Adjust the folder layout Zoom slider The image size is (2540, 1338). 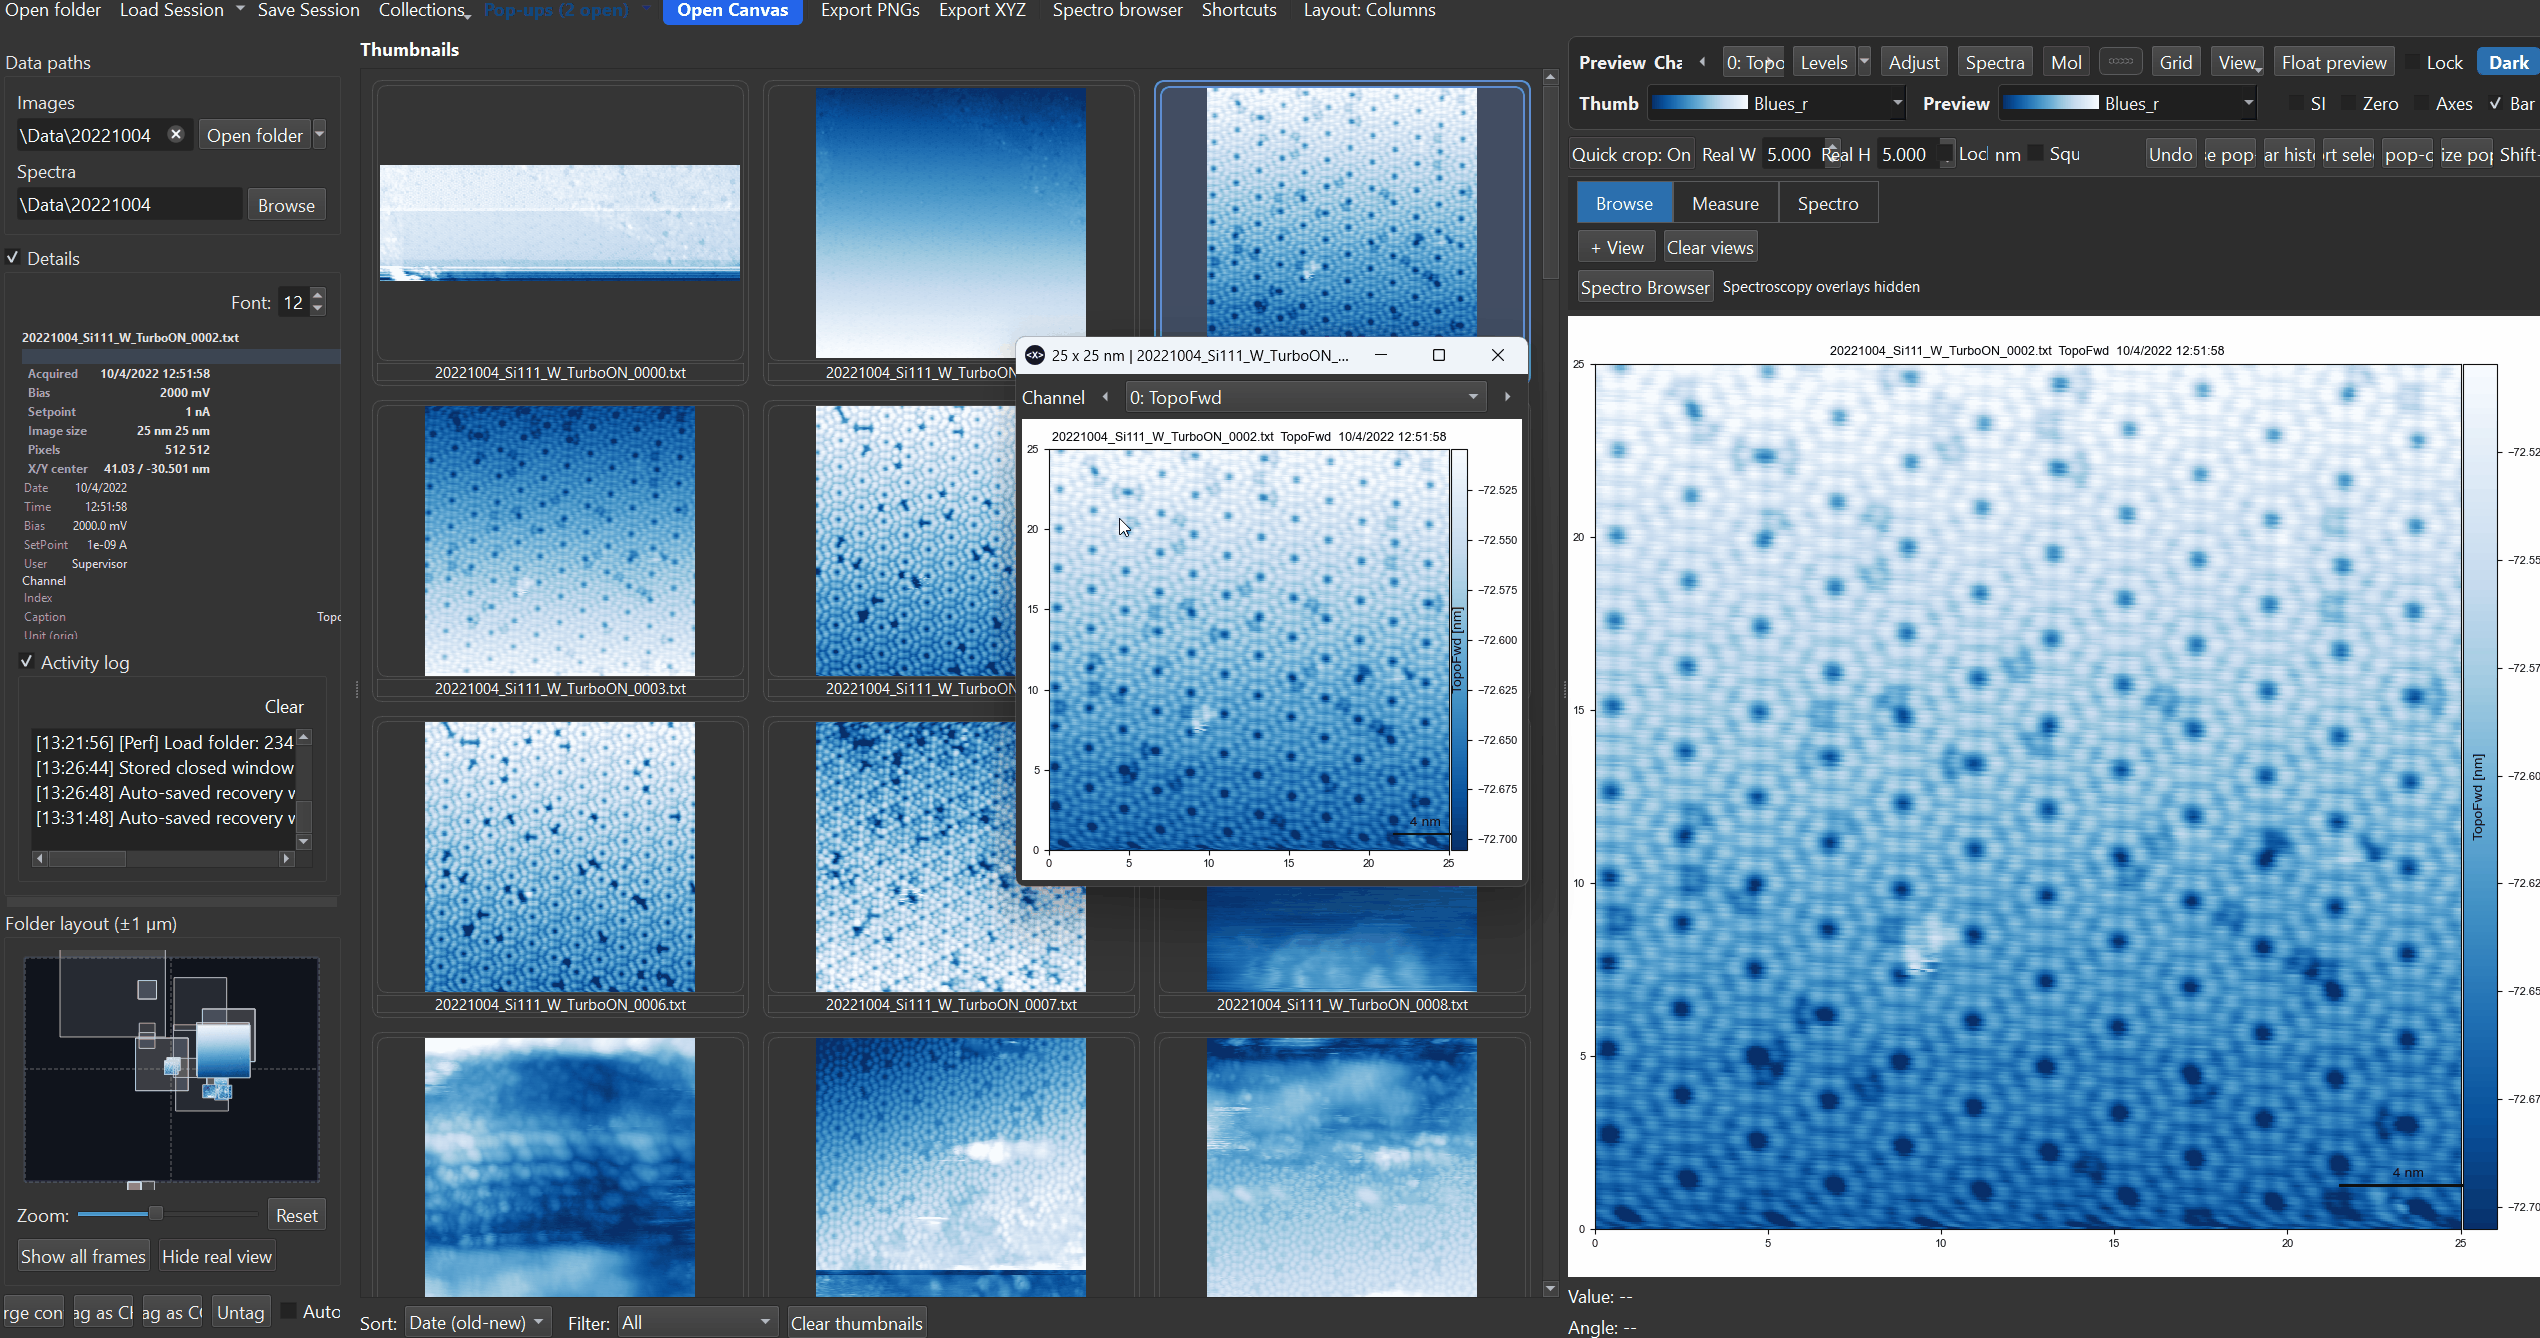click(x=157, y=1213)
